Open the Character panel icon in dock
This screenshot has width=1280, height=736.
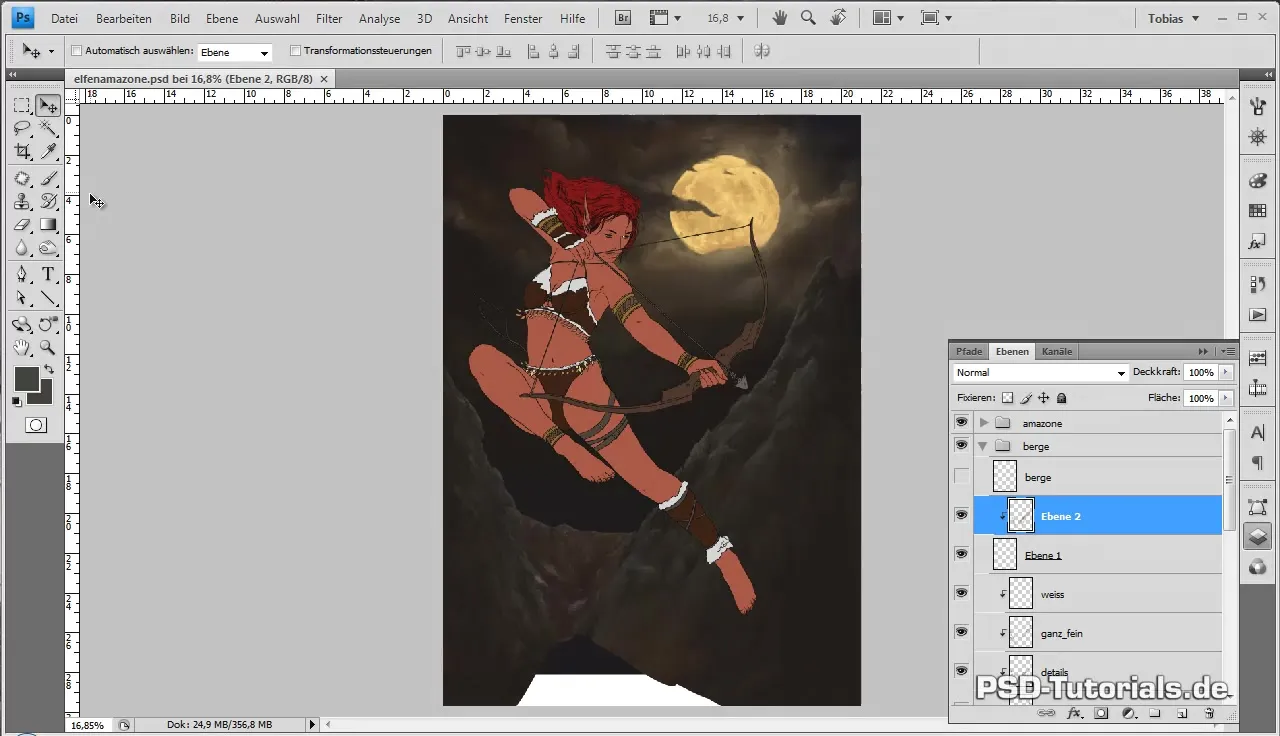1258,433
